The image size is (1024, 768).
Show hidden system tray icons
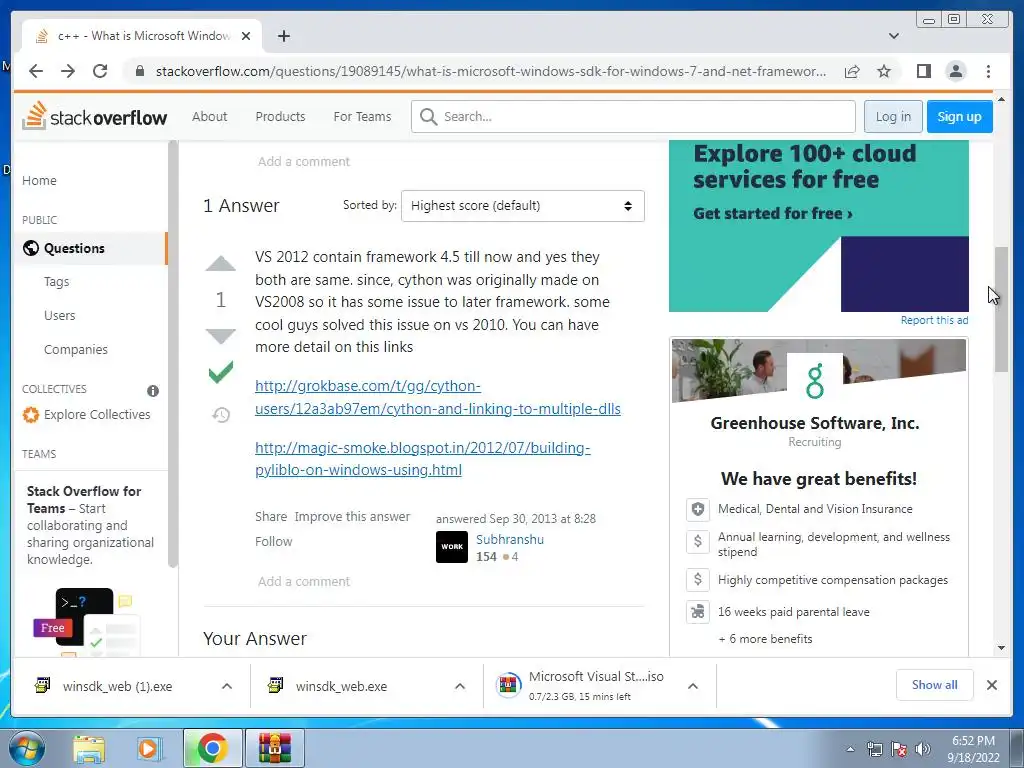850,749
